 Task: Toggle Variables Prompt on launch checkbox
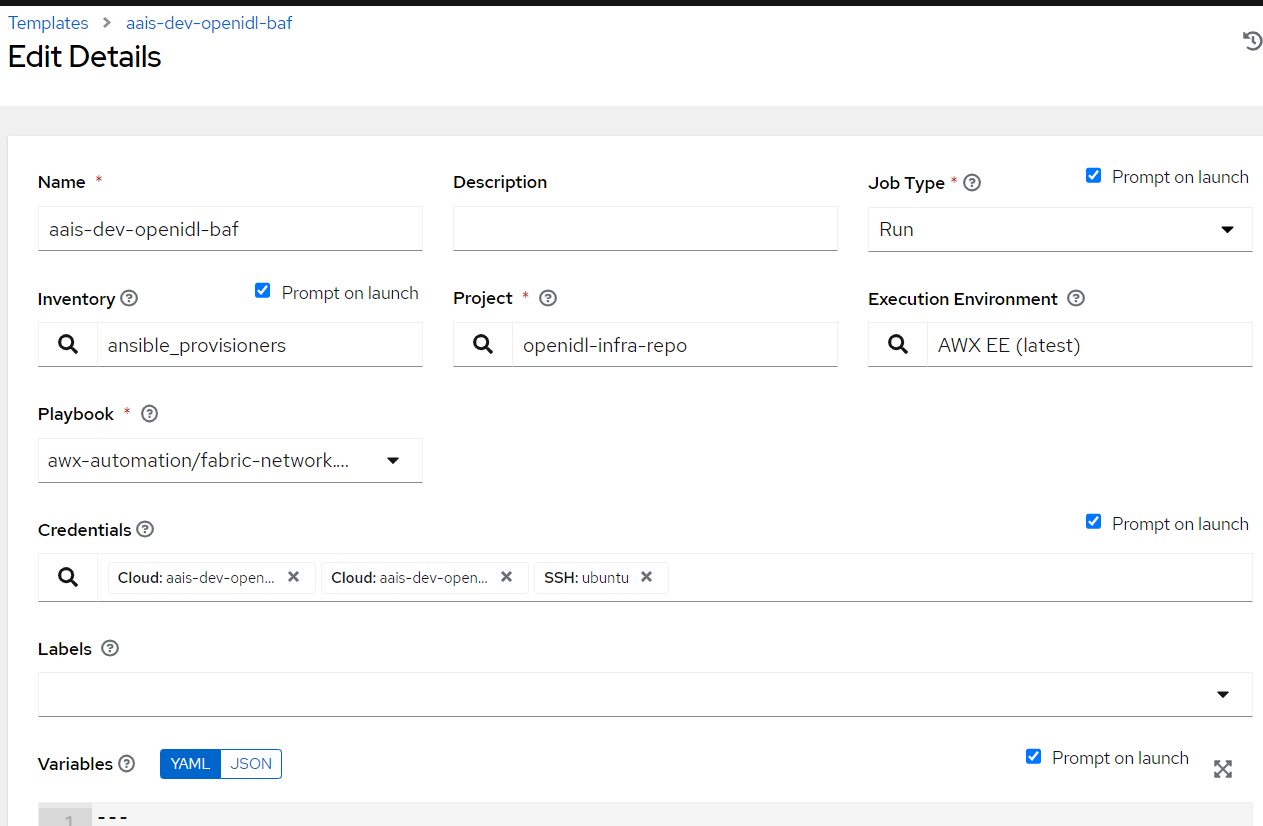(x=1034, y=756)
